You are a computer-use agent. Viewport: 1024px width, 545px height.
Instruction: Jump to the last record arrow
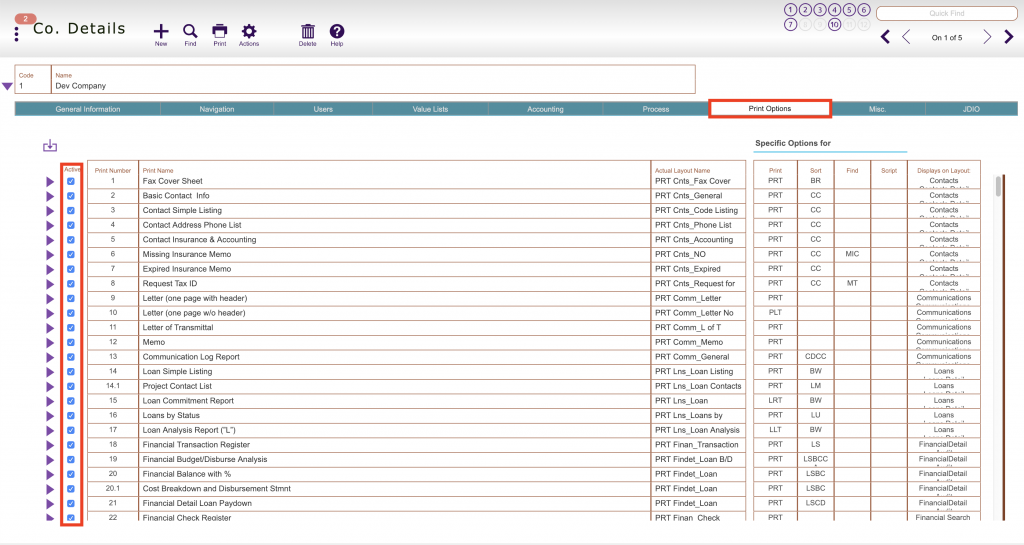(1008, 37)
